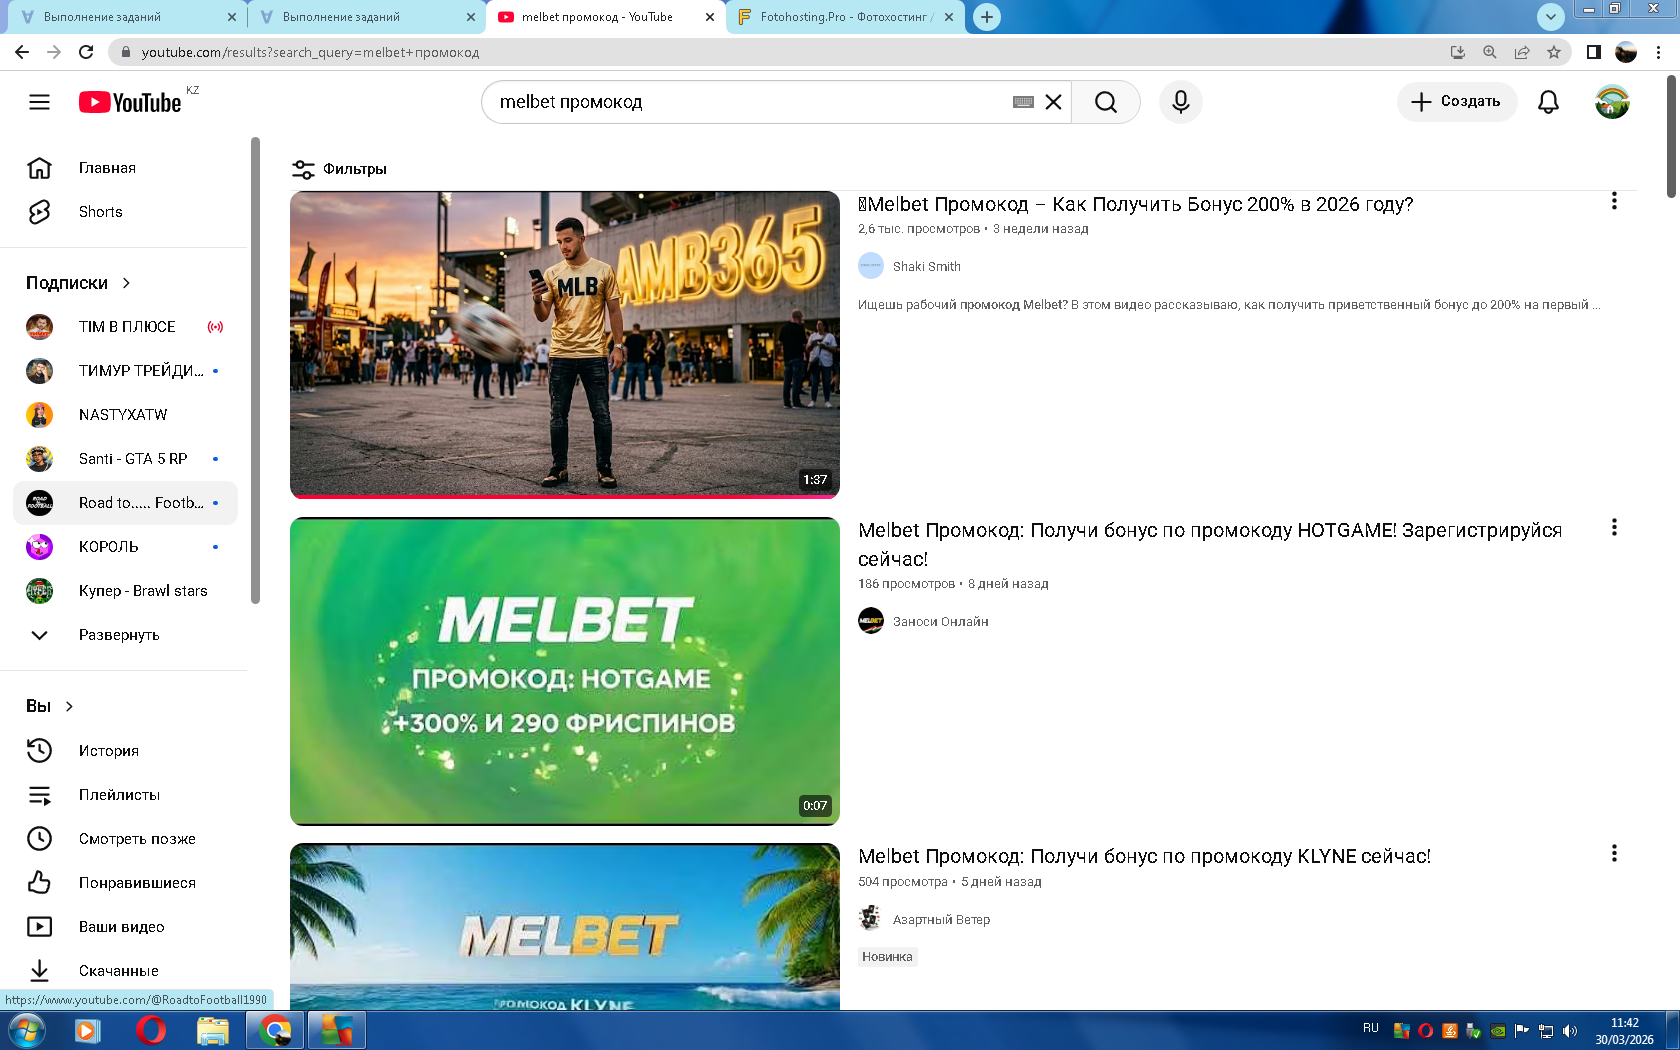1680x1050 pixels.
Task: Clear the search query with X
Action: [1053, 102]
